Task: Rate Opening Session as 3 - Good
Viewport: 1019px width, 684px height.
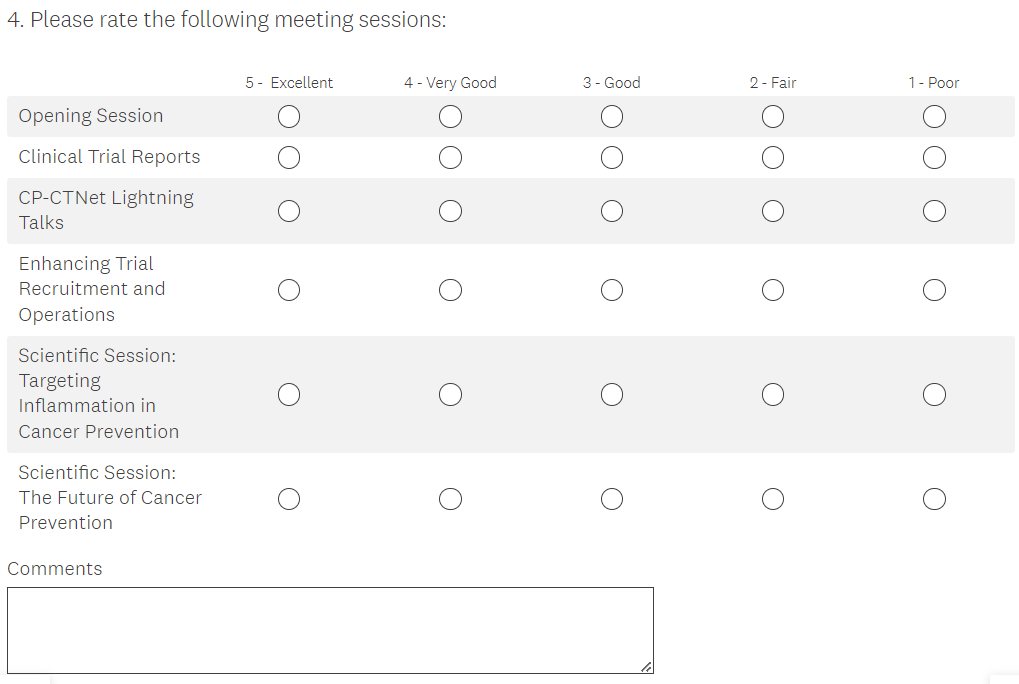Action: (x=612, y=117)
